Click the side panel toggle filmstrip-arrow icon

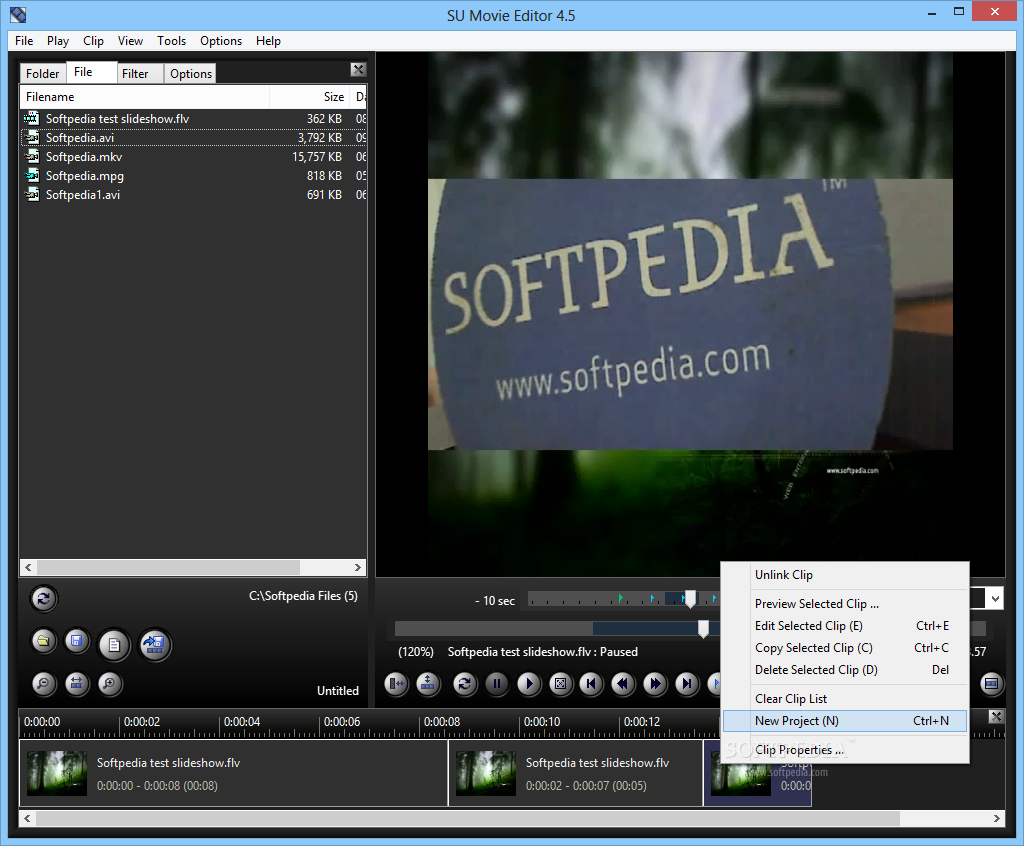coord(396,684)
